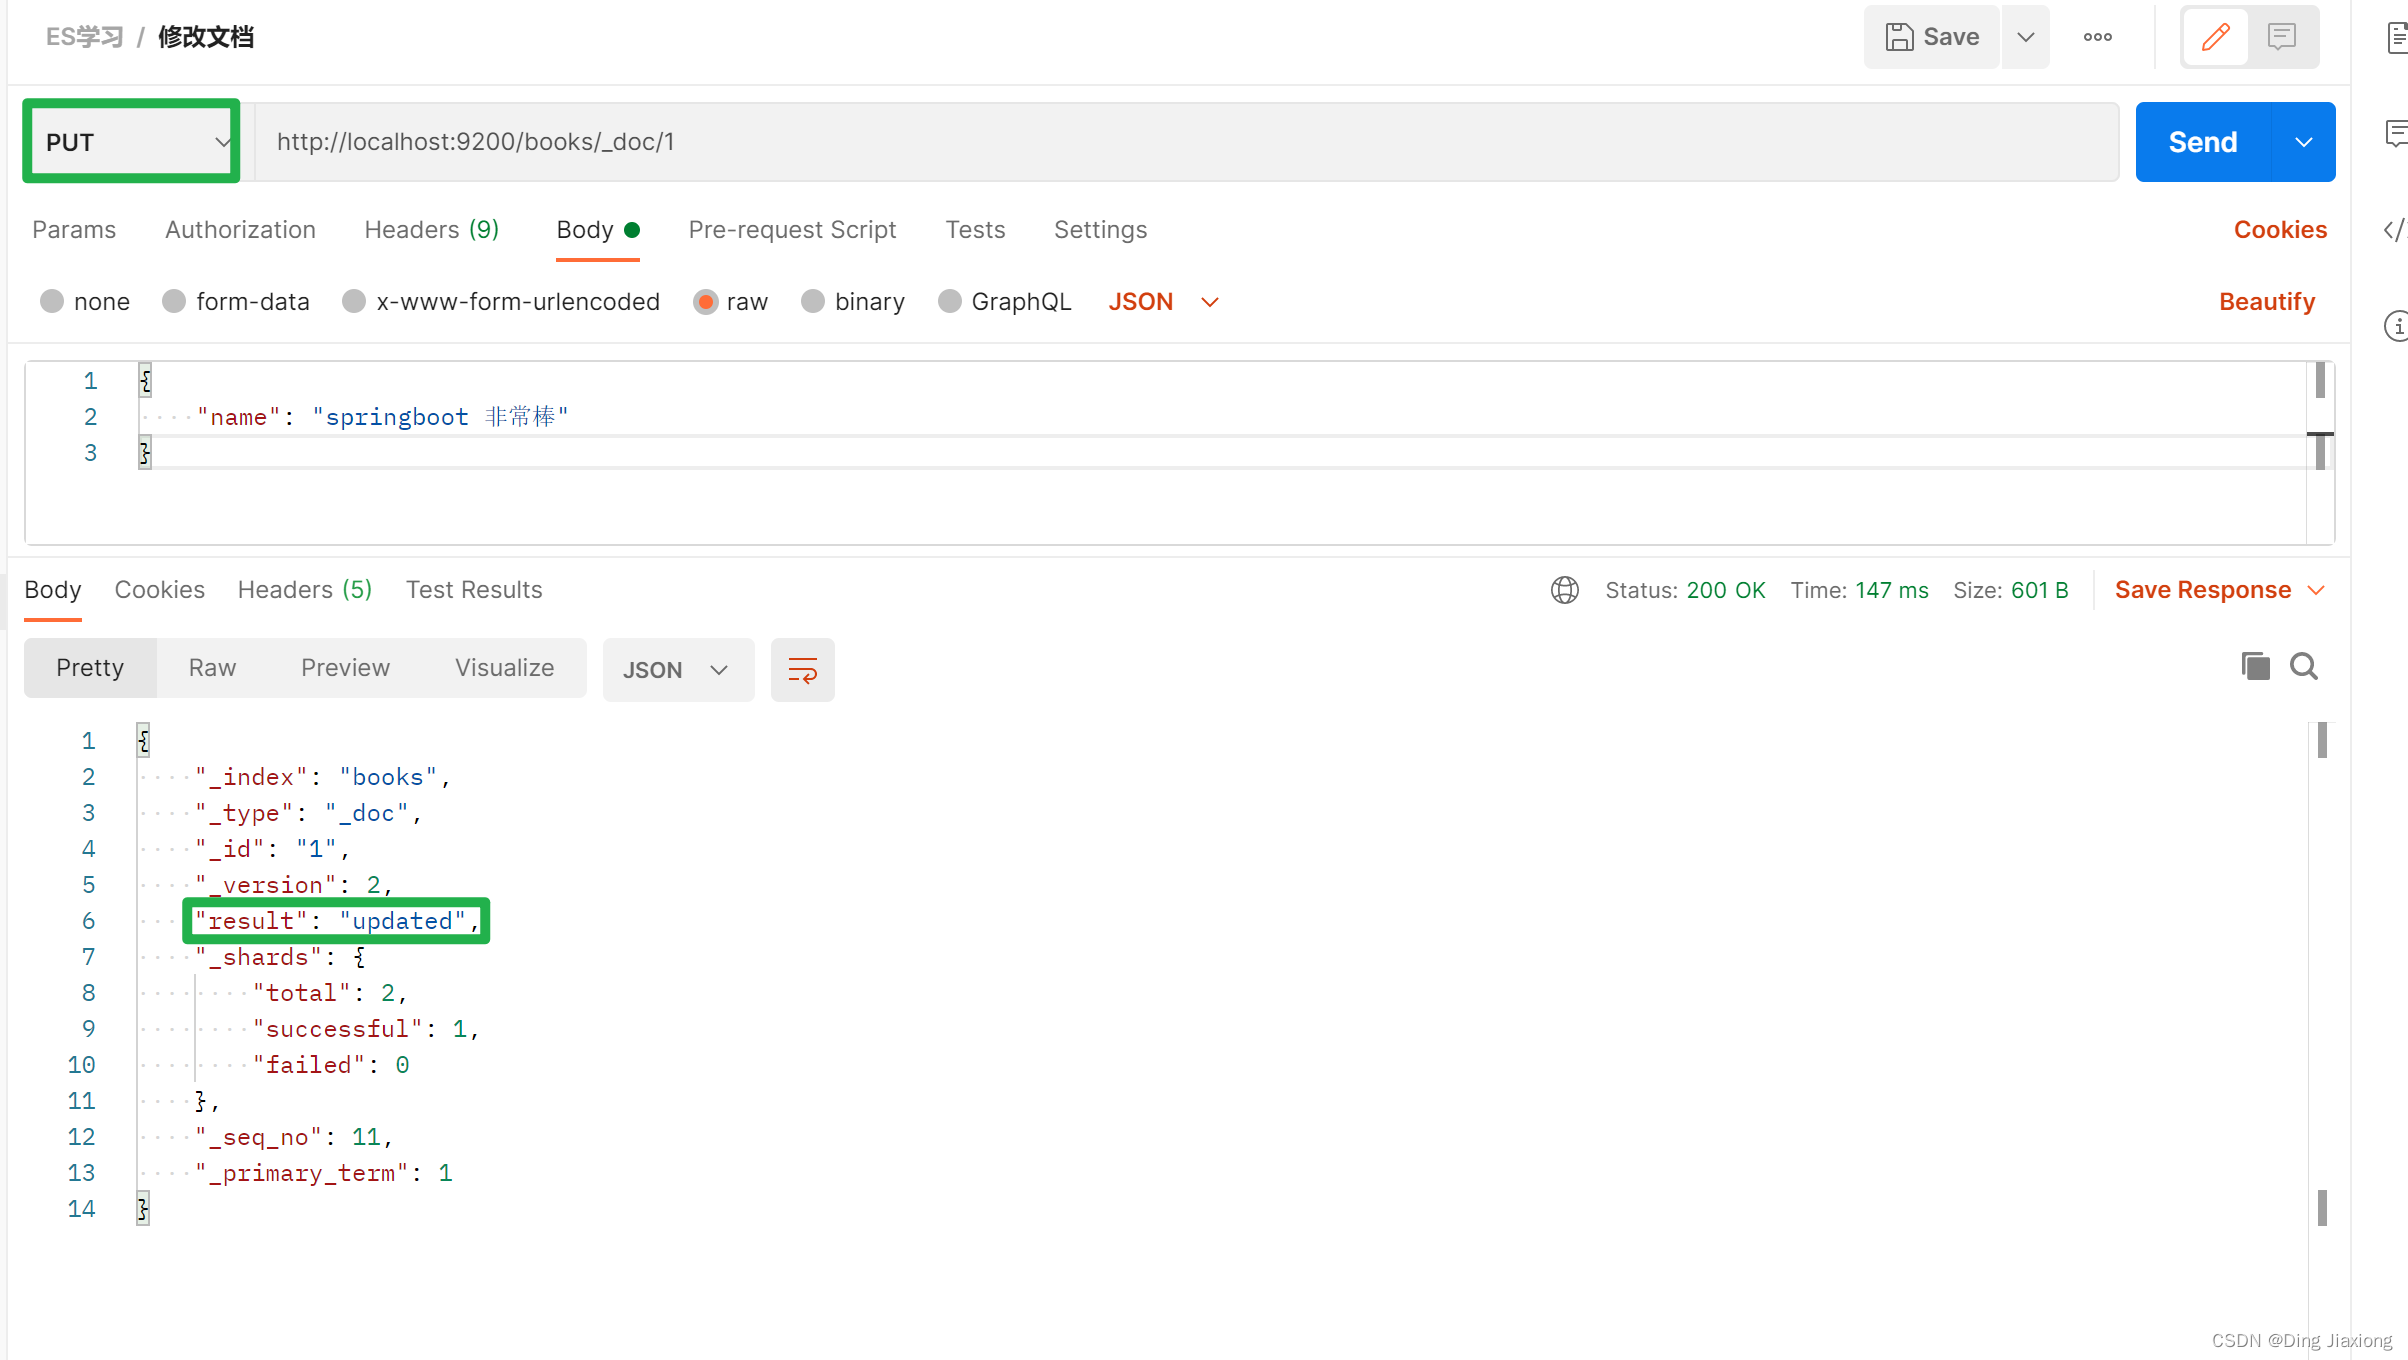
Task: Open the response search icon
Action: click(2304, 666)
